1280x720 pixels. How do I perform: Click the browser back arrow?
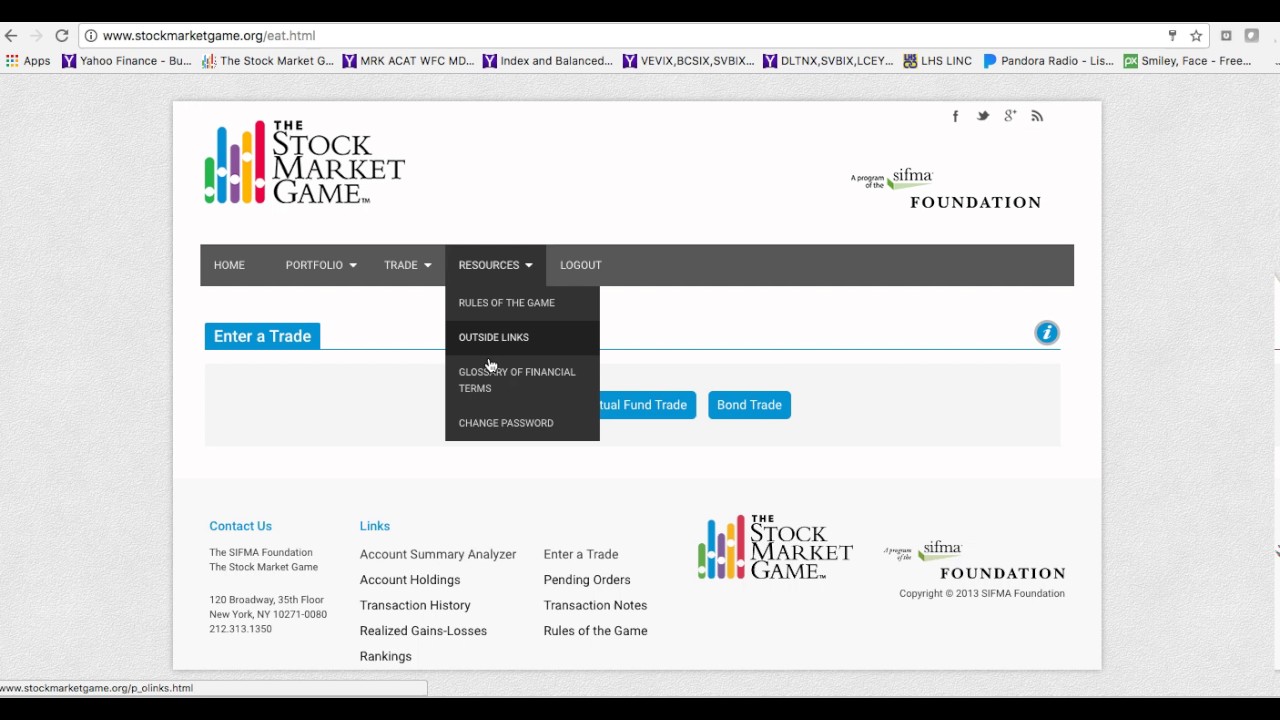pos(12,35)
